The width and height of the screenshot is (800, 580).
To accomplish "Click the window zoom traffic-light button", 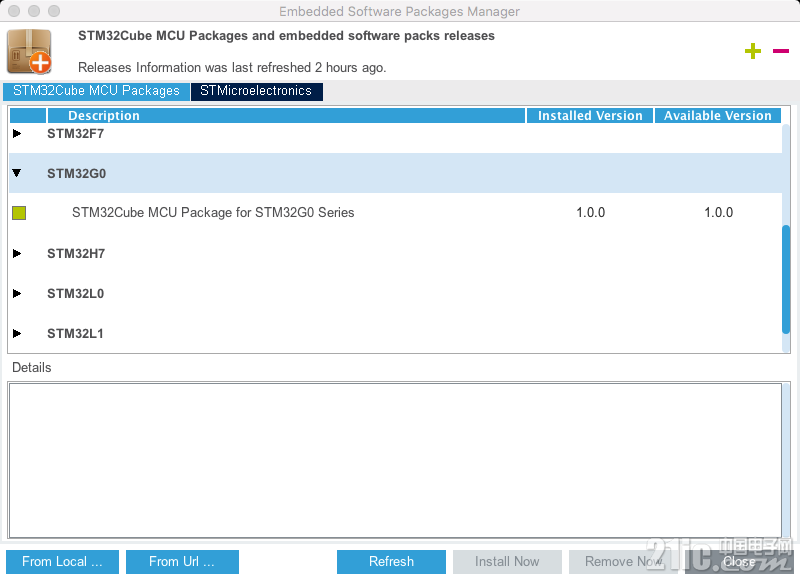I will [x=54, y=11].
